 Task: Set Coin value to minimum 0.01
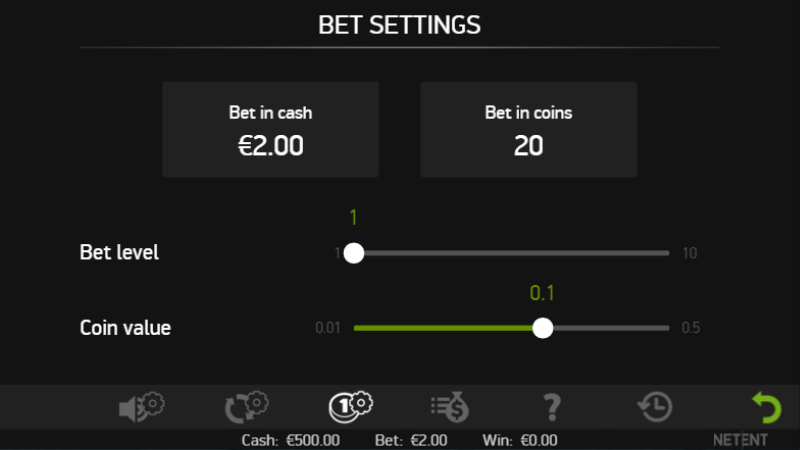click(x=355, y=328)
